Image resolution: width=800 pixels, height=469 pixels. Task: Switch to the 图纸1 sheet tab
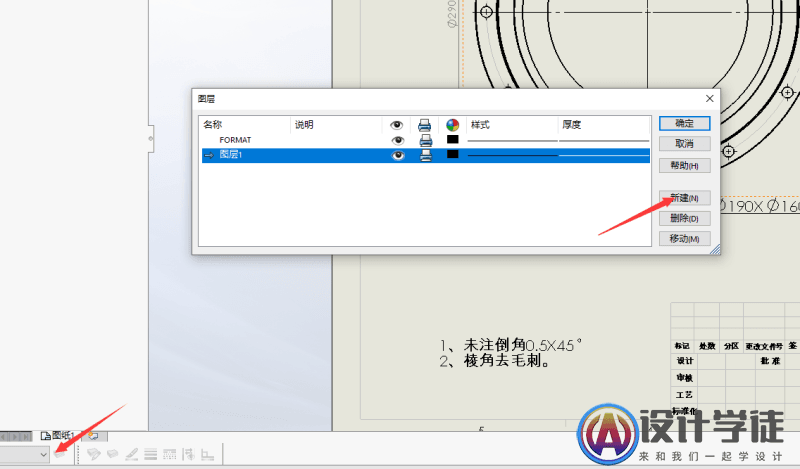[58, 436]
